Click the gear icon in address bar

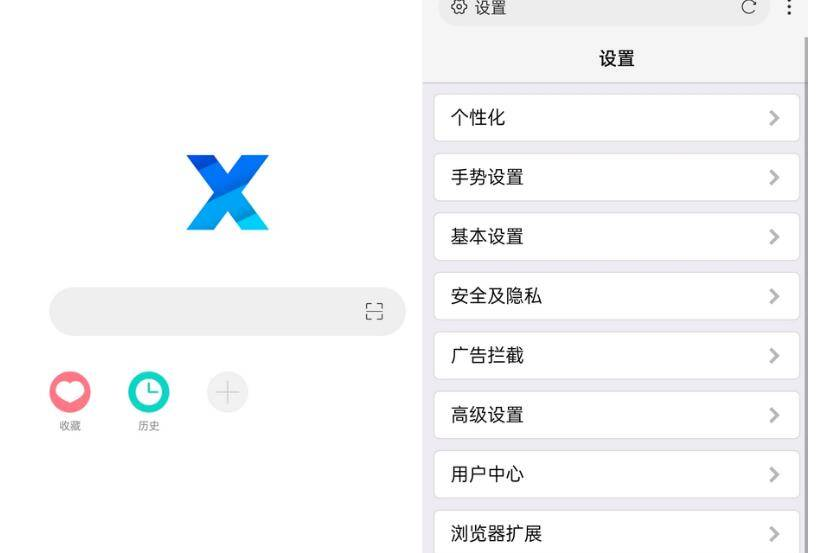click(x=459, y=8)
